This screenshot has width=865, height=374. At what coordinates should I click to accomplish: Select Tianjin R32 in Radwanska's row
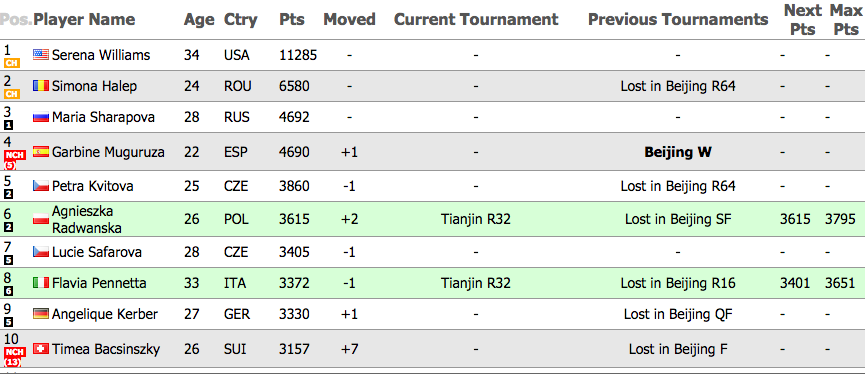(x=476, y=219)
